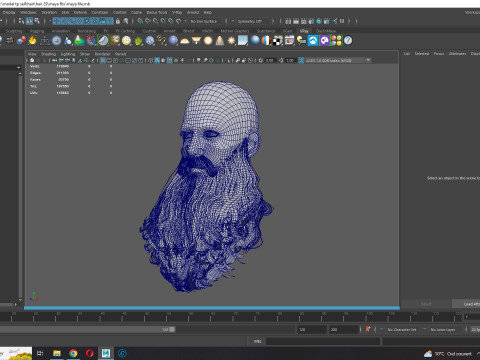
Task: Switch to the XGen shelf tab
Action: coord(287,31)
